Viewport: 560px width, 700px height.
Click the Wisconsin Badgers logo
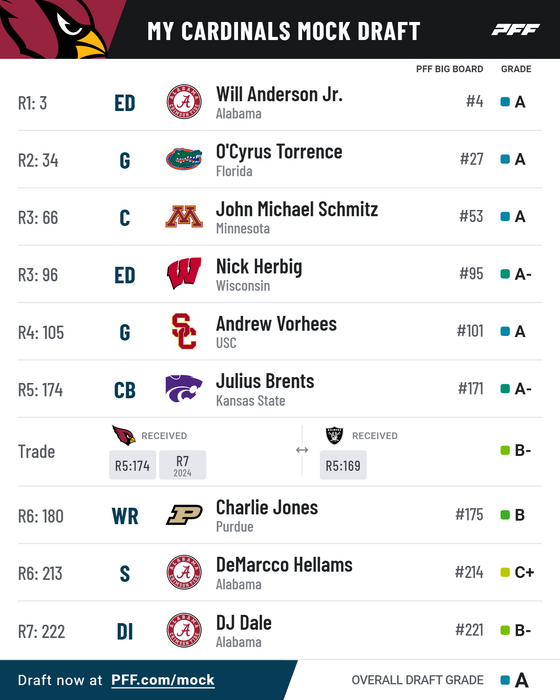click(184, 273)
